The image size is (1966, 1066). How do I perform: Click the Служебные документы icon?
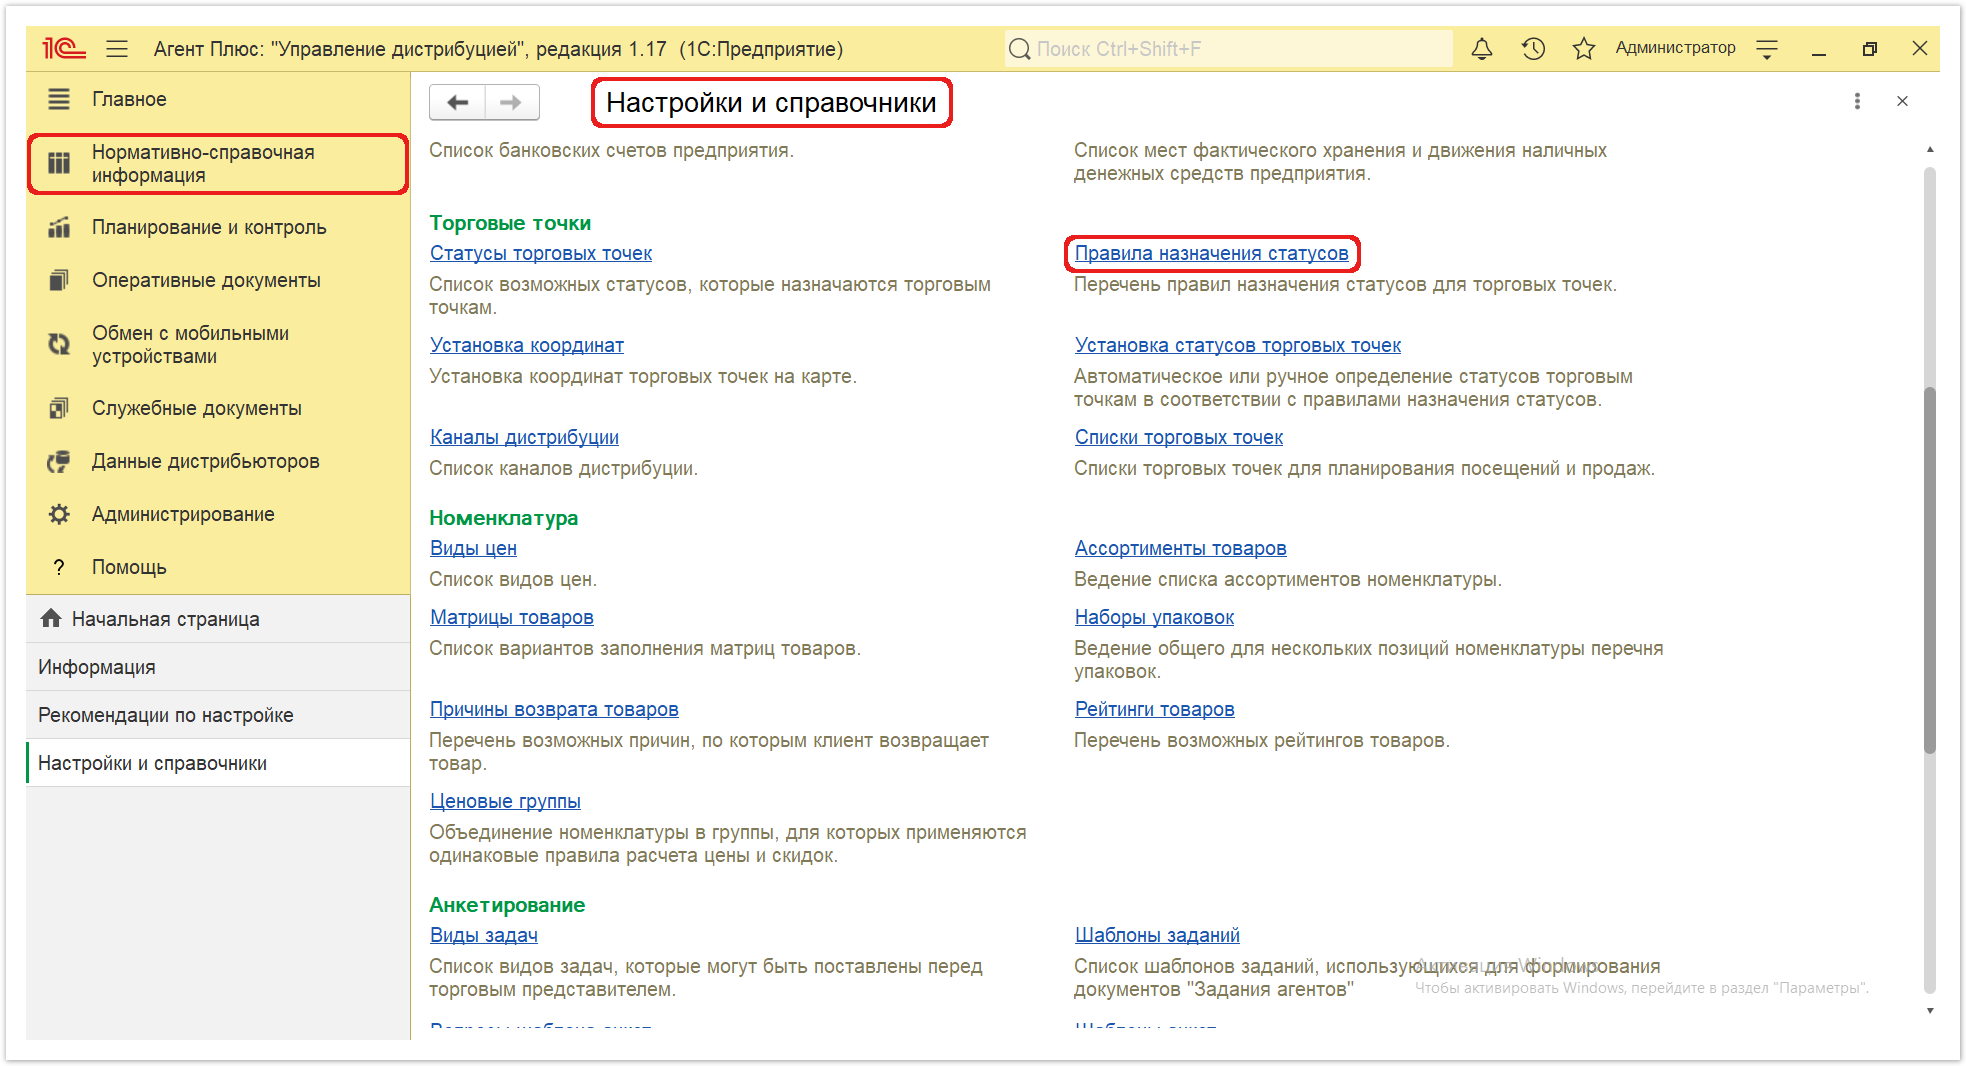coord(59,408)
